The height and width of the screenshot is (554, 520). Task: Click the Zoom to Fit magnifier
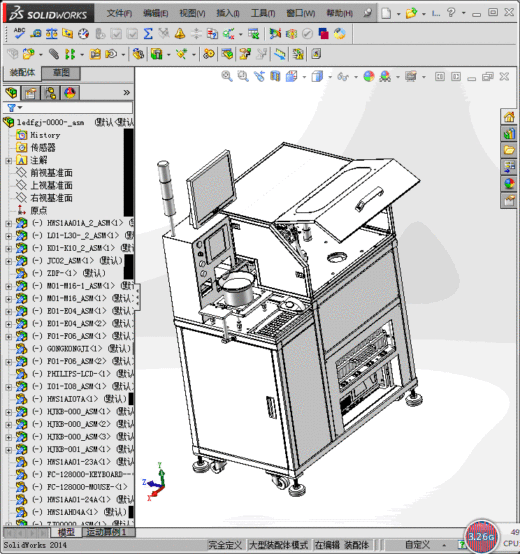[x=227, y=76]
